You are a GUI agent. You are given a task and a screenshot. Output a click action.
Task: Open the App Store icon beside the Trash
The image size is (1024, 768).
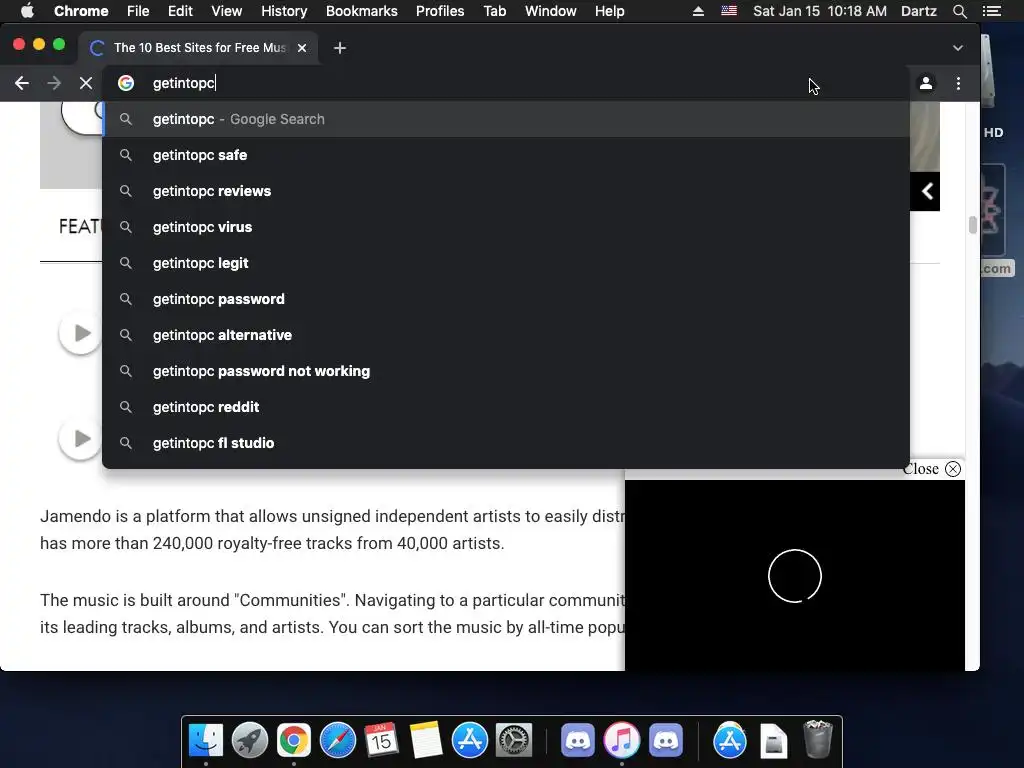coord(729,741)
